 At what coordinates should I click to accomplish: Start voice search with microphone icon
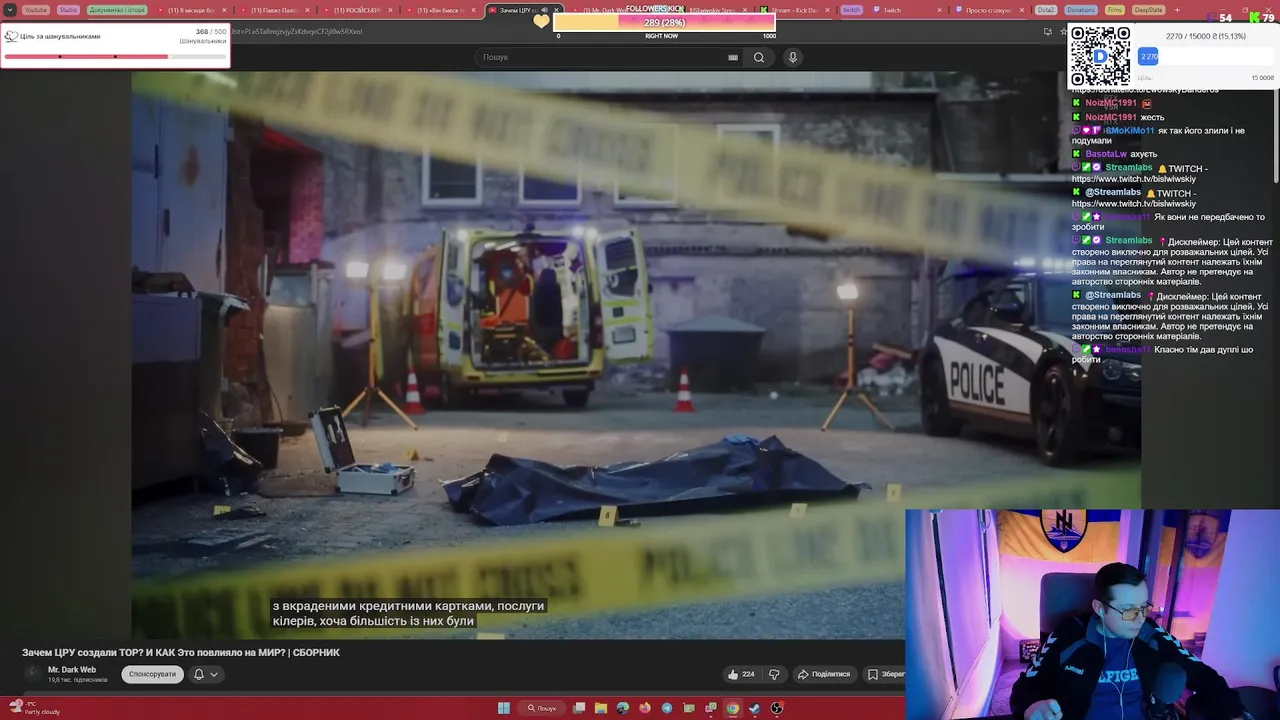click(793, 57)
